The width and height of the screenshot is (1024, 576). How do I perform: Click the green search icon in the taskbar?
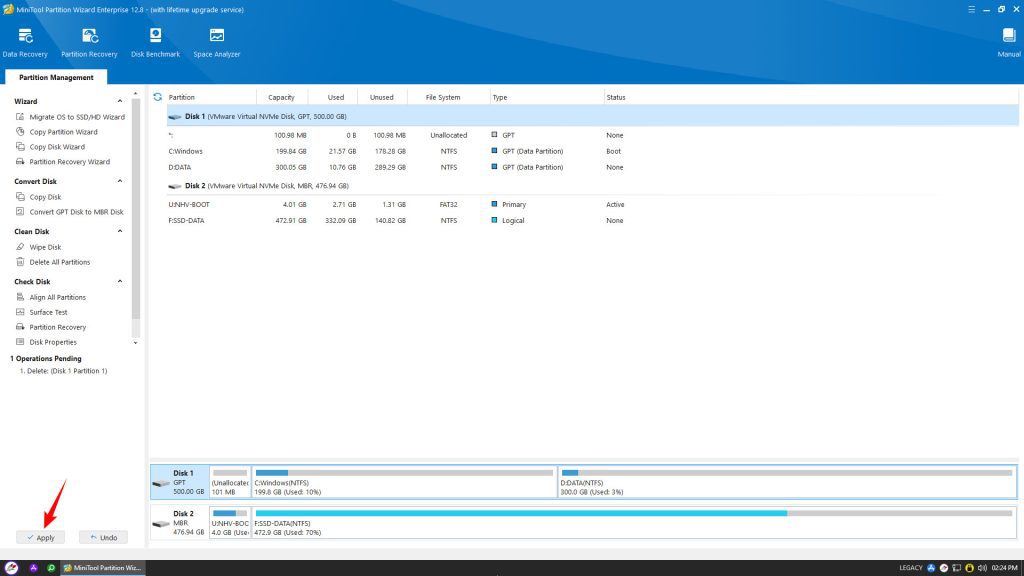pyautogui.click(x=51, y=568)
